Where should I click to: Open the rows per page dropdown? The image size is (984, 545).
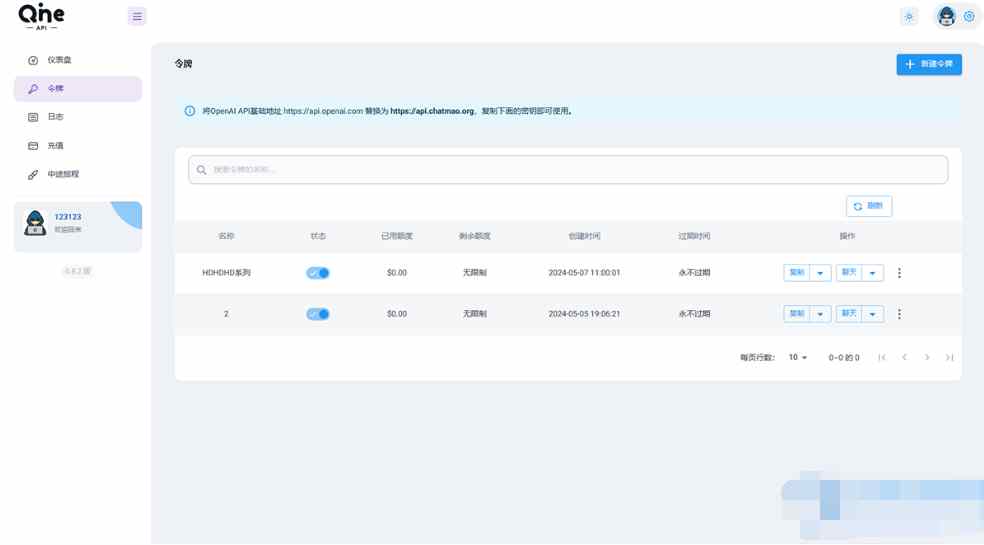coord(798,357)
